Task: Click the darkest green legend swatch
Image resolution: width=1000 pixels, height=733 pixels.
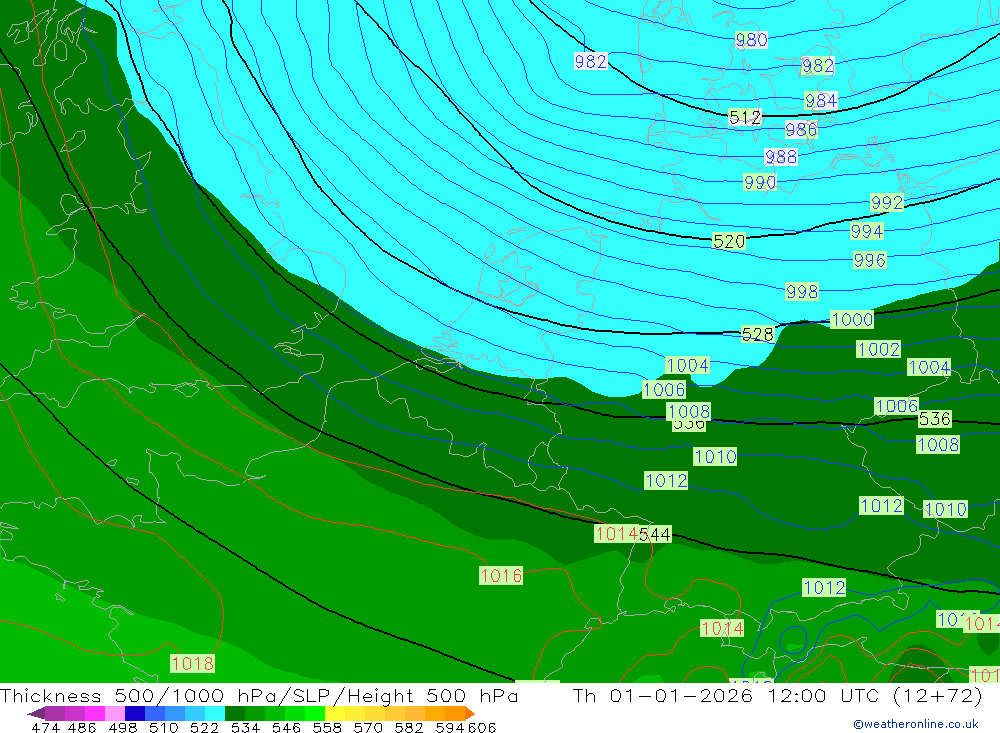Action: point(235,713)
